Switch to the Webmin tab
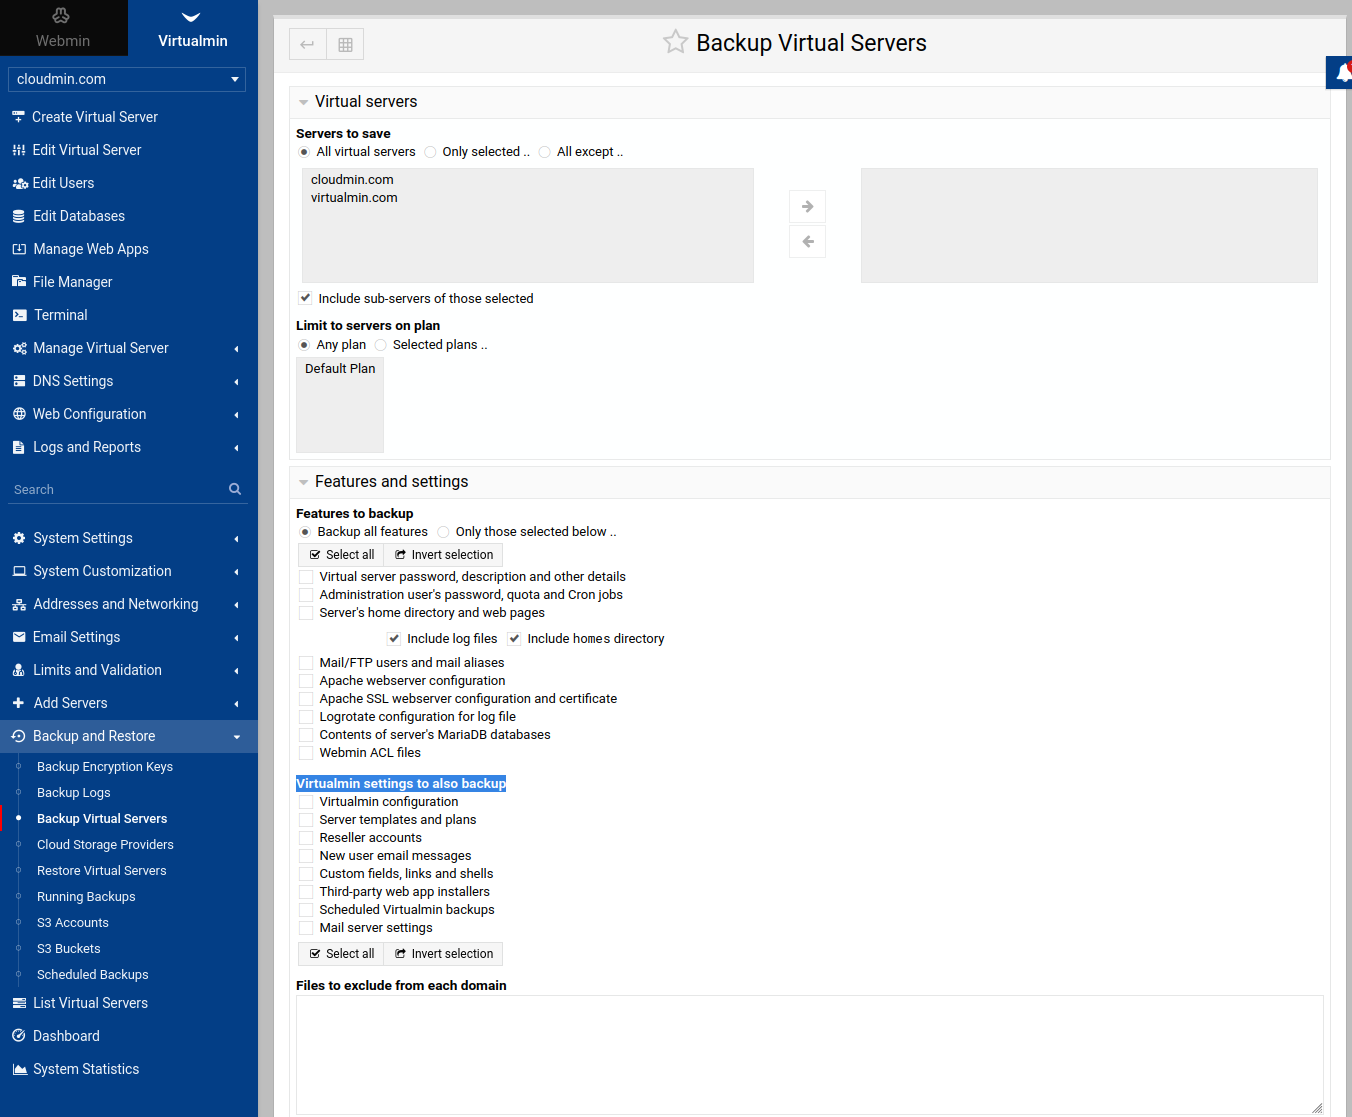Image resolution: width=1352 pixels, height=1117 pixels. click(x=63, y=28)
